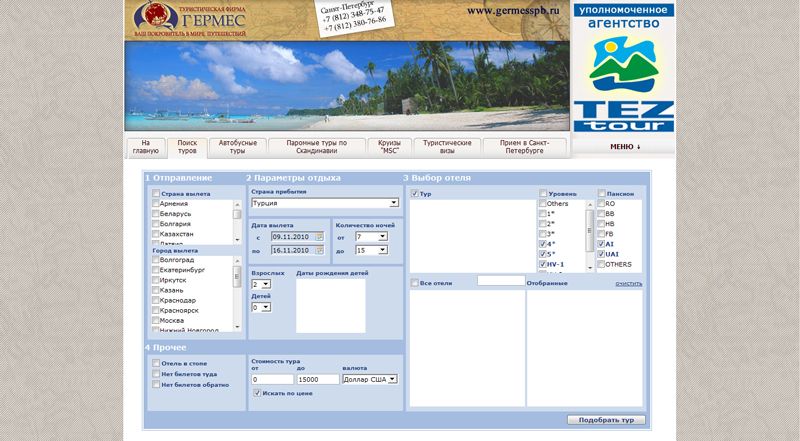Viewport: 800px width, 441px height.
Task: Click the hotel name search field
Action: [x=501, y=280]
